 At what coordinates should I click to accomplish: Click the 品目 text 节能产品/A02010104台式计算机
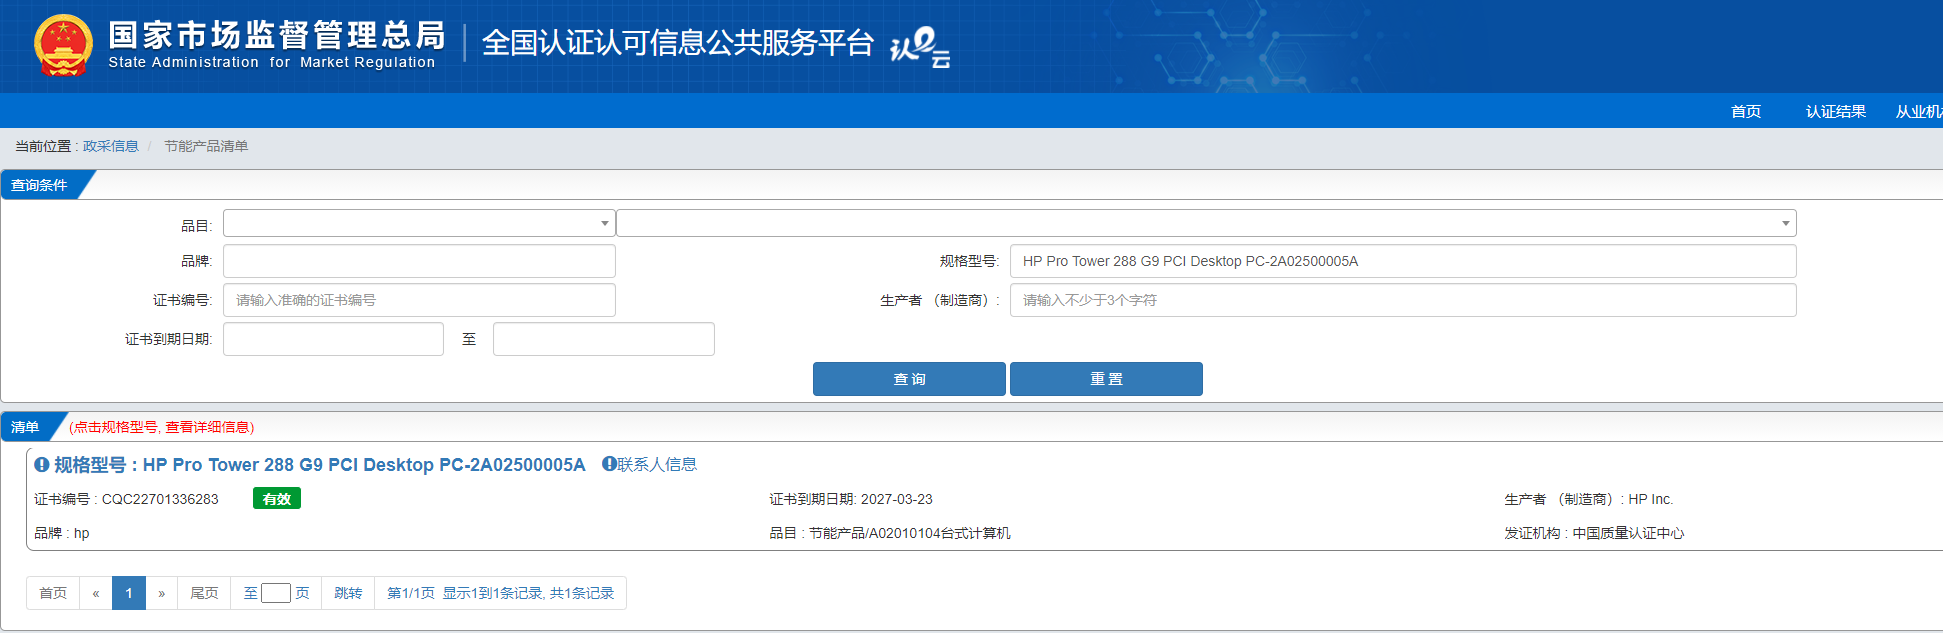[910, 533]
